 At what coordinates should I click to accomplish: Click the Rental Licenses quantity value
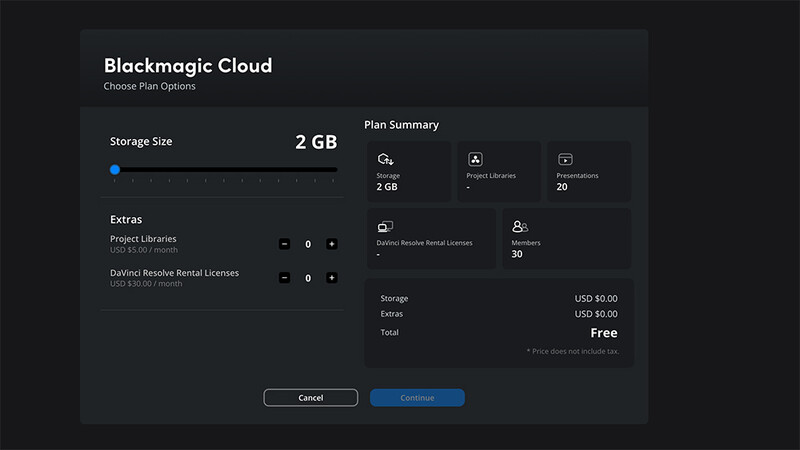pos(308,278)
